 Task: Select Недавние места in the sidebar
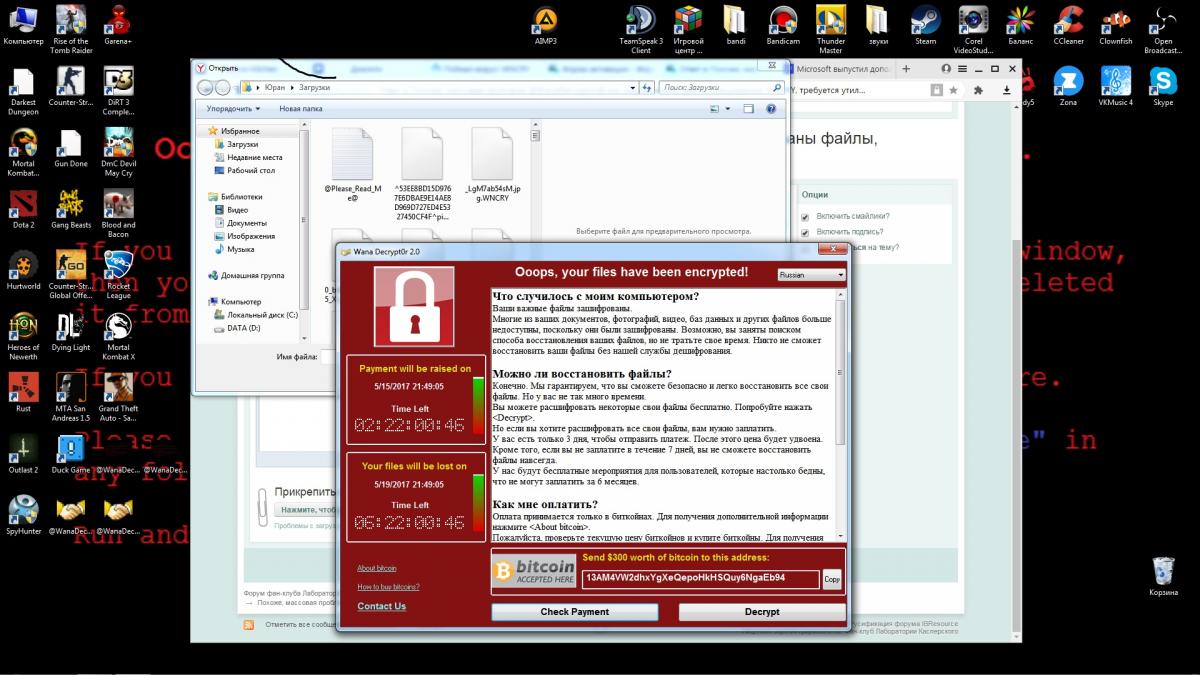[x=248, y=157]
